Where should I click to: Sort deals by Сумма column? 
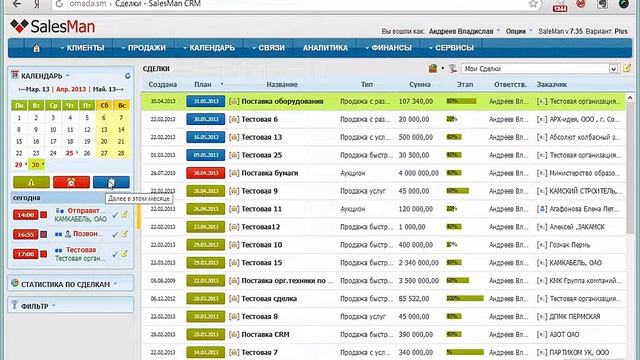[x=420, y=84]
